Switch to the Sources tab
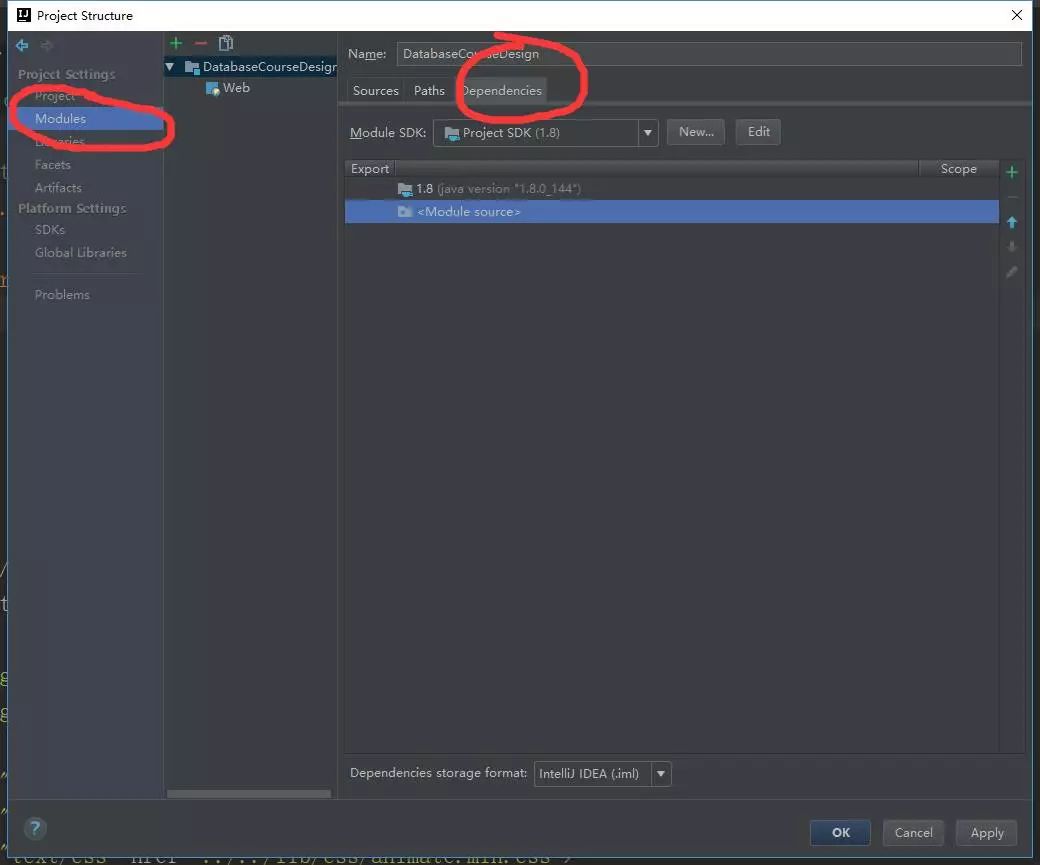 click(x=375, y=91)
